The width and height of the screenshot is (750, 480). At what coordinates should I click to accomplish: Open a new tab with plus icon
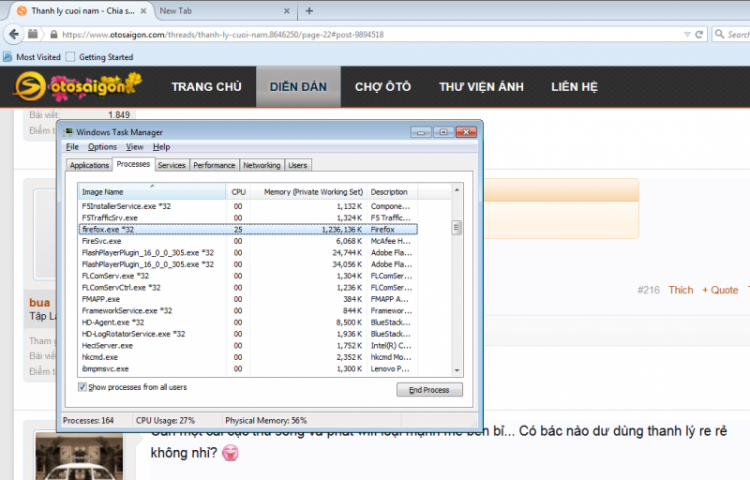(x=309, y=11)
